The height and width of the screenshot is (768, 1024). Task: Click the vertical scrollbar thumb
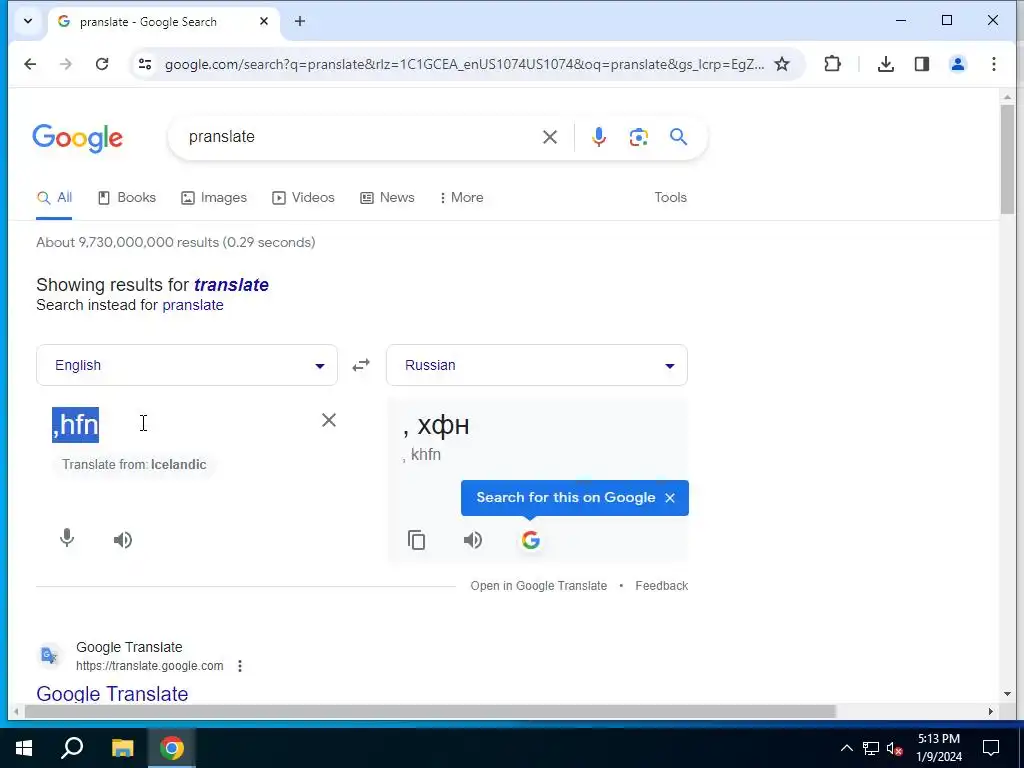(1007, 159)
